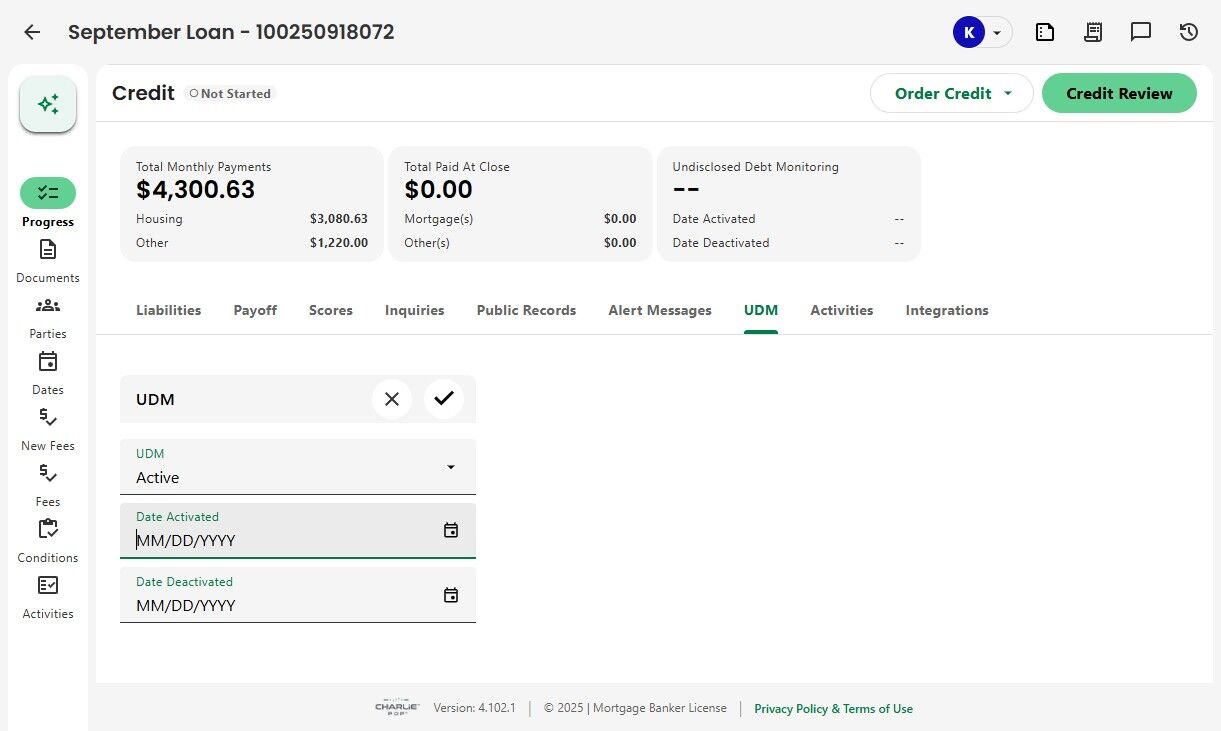Open the chat comments icon

point(1141,32)
